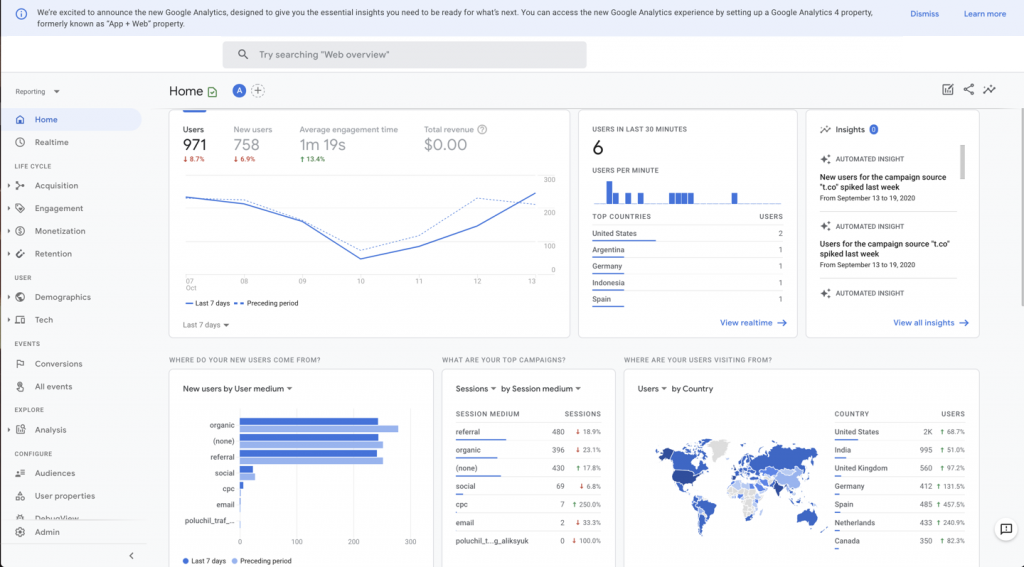Image resolution: width=1024 pixels, height=567 pixels.
Task: Click the User properties icon
Action: tap(20, 496)
